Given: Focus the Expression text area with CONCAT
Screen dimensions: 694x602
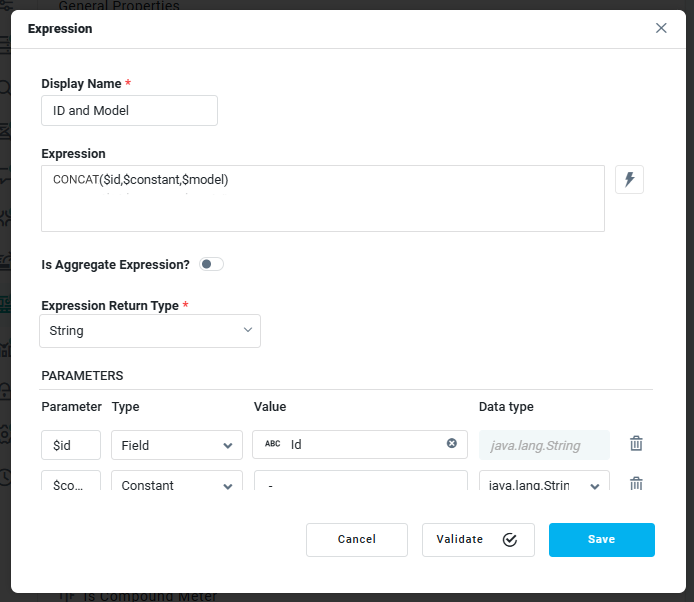Looking at the screenshot, I should coord(322,198).
